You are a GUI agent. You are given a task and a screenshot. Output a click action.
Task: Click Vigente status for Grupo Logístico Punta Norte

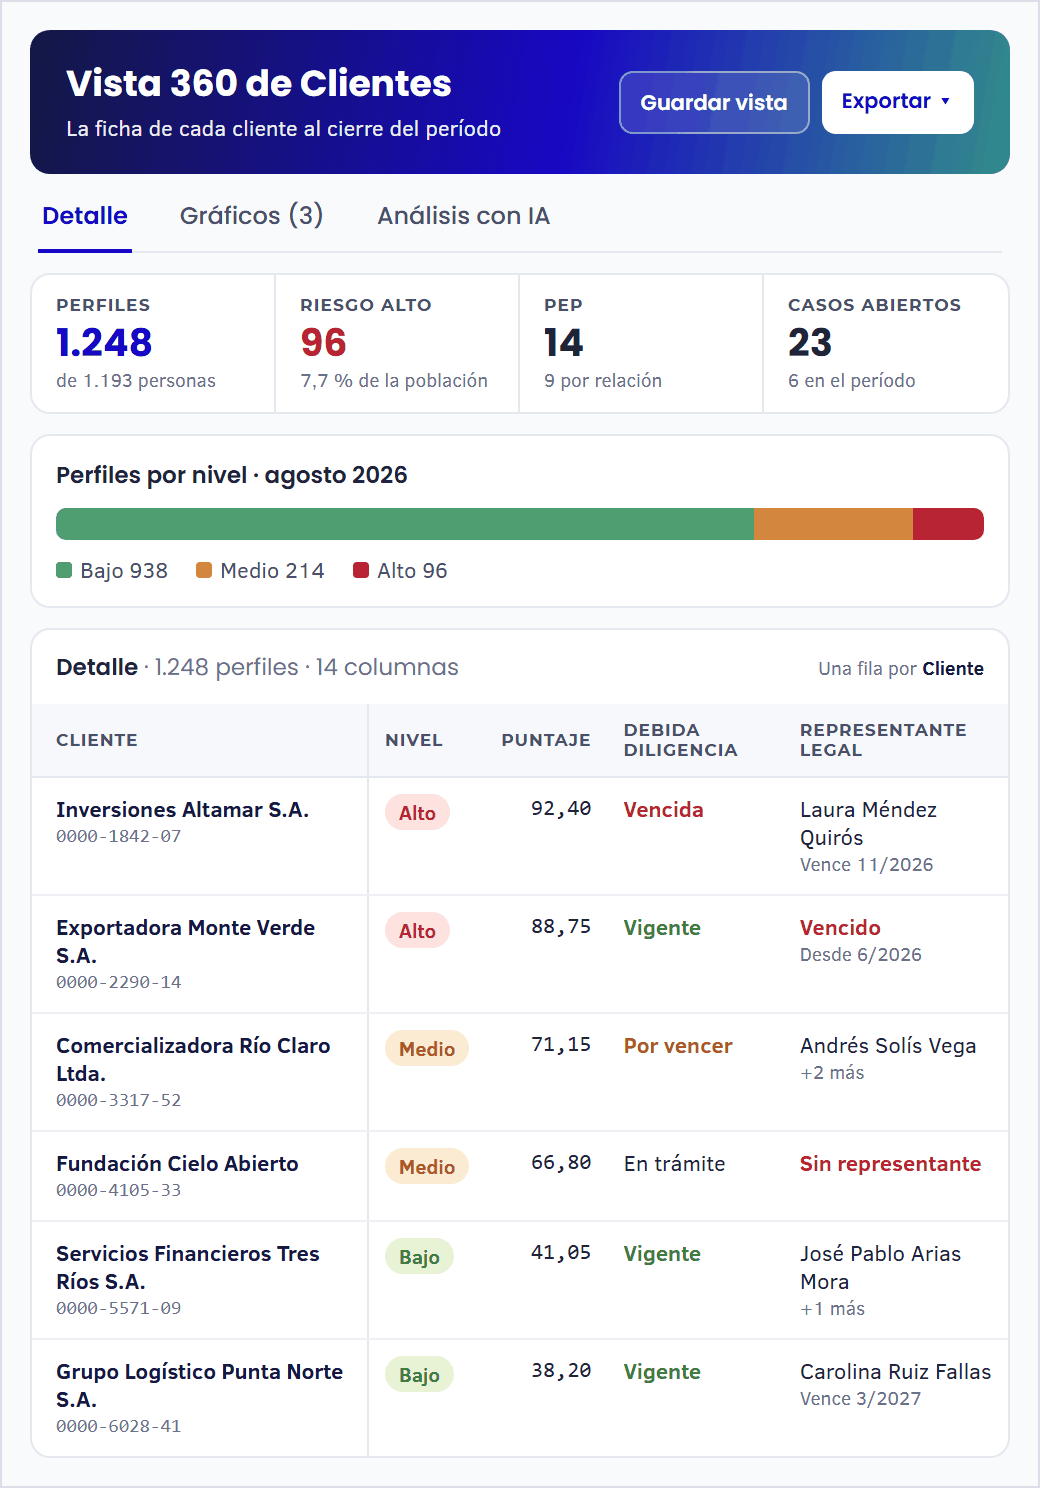point(662,1372)
